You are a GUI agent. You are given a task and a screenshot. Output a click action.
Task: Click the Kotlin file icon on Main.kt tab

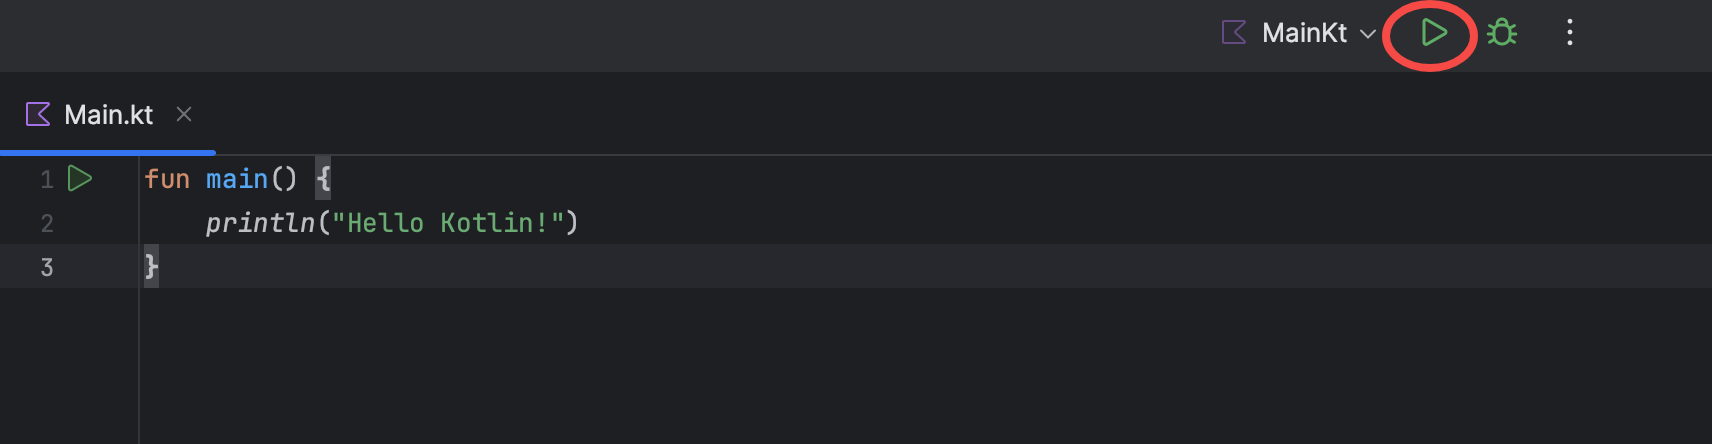[x=38, y=114]
